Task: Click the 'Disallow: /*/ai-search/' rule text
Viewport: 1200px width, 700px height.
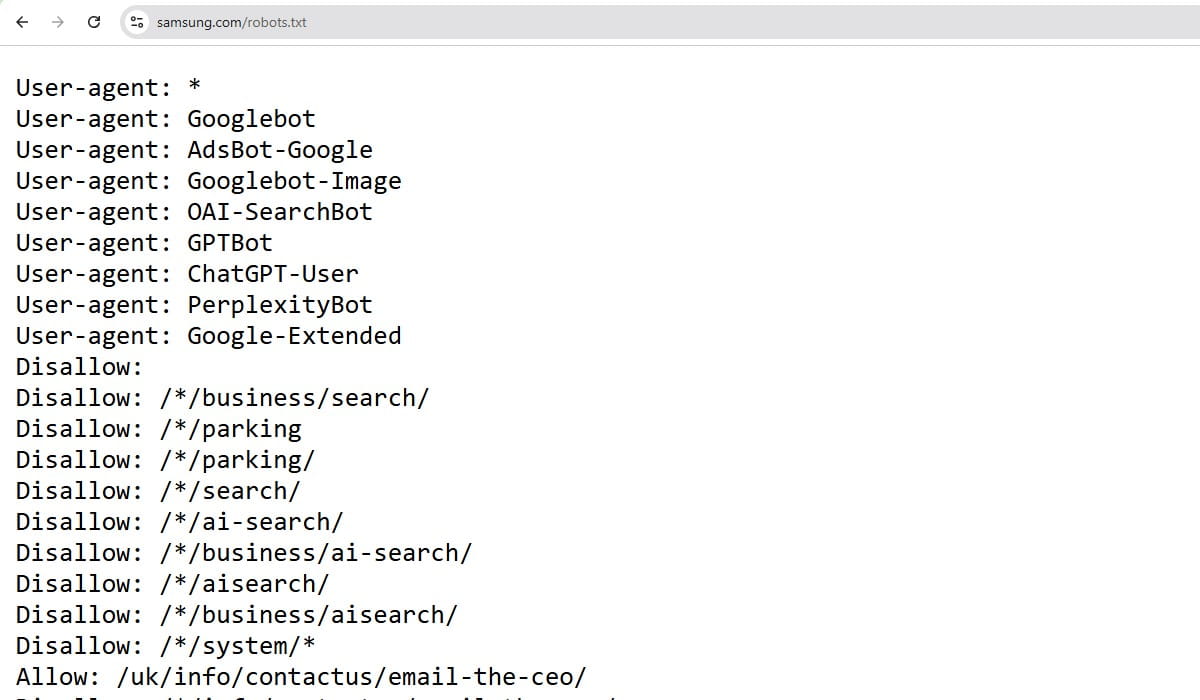Action: 180,521
